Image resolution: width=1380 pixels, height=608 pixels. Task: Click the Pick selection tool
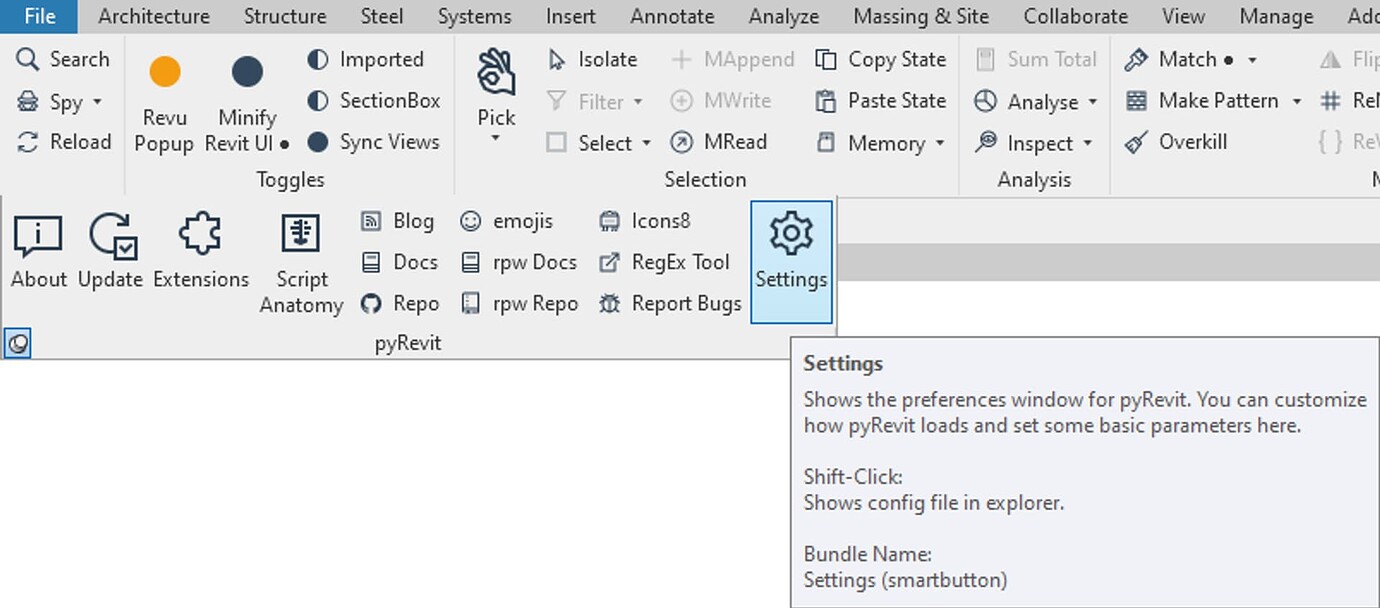[x=496, y=90]
